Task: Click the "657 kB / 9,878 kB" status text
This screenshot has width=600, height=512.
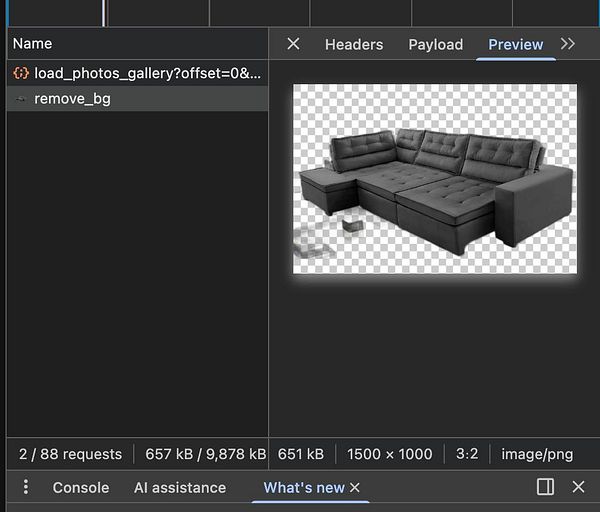Action: (206, 454)
